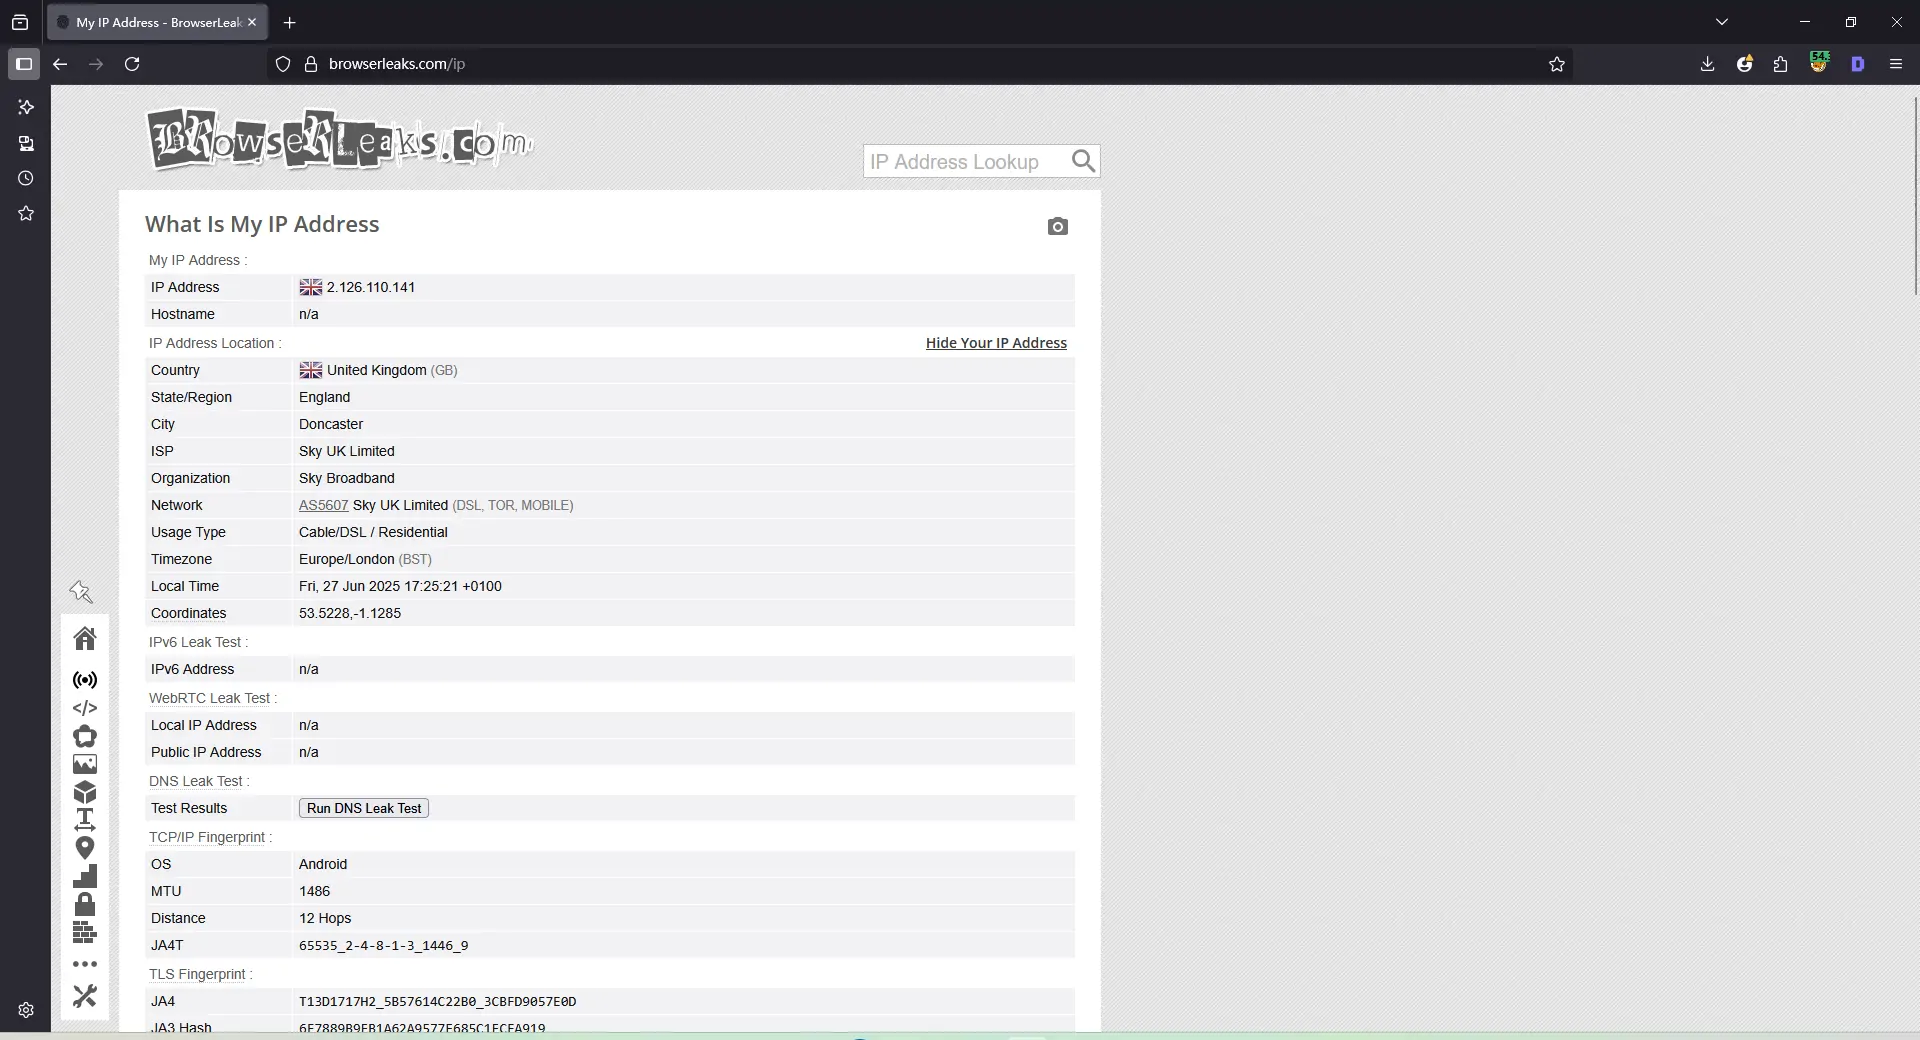Viewport: 1920px width, 1040px height.
Task: Open the wrench and screwdriver tools icon
Action: [85, 996]
